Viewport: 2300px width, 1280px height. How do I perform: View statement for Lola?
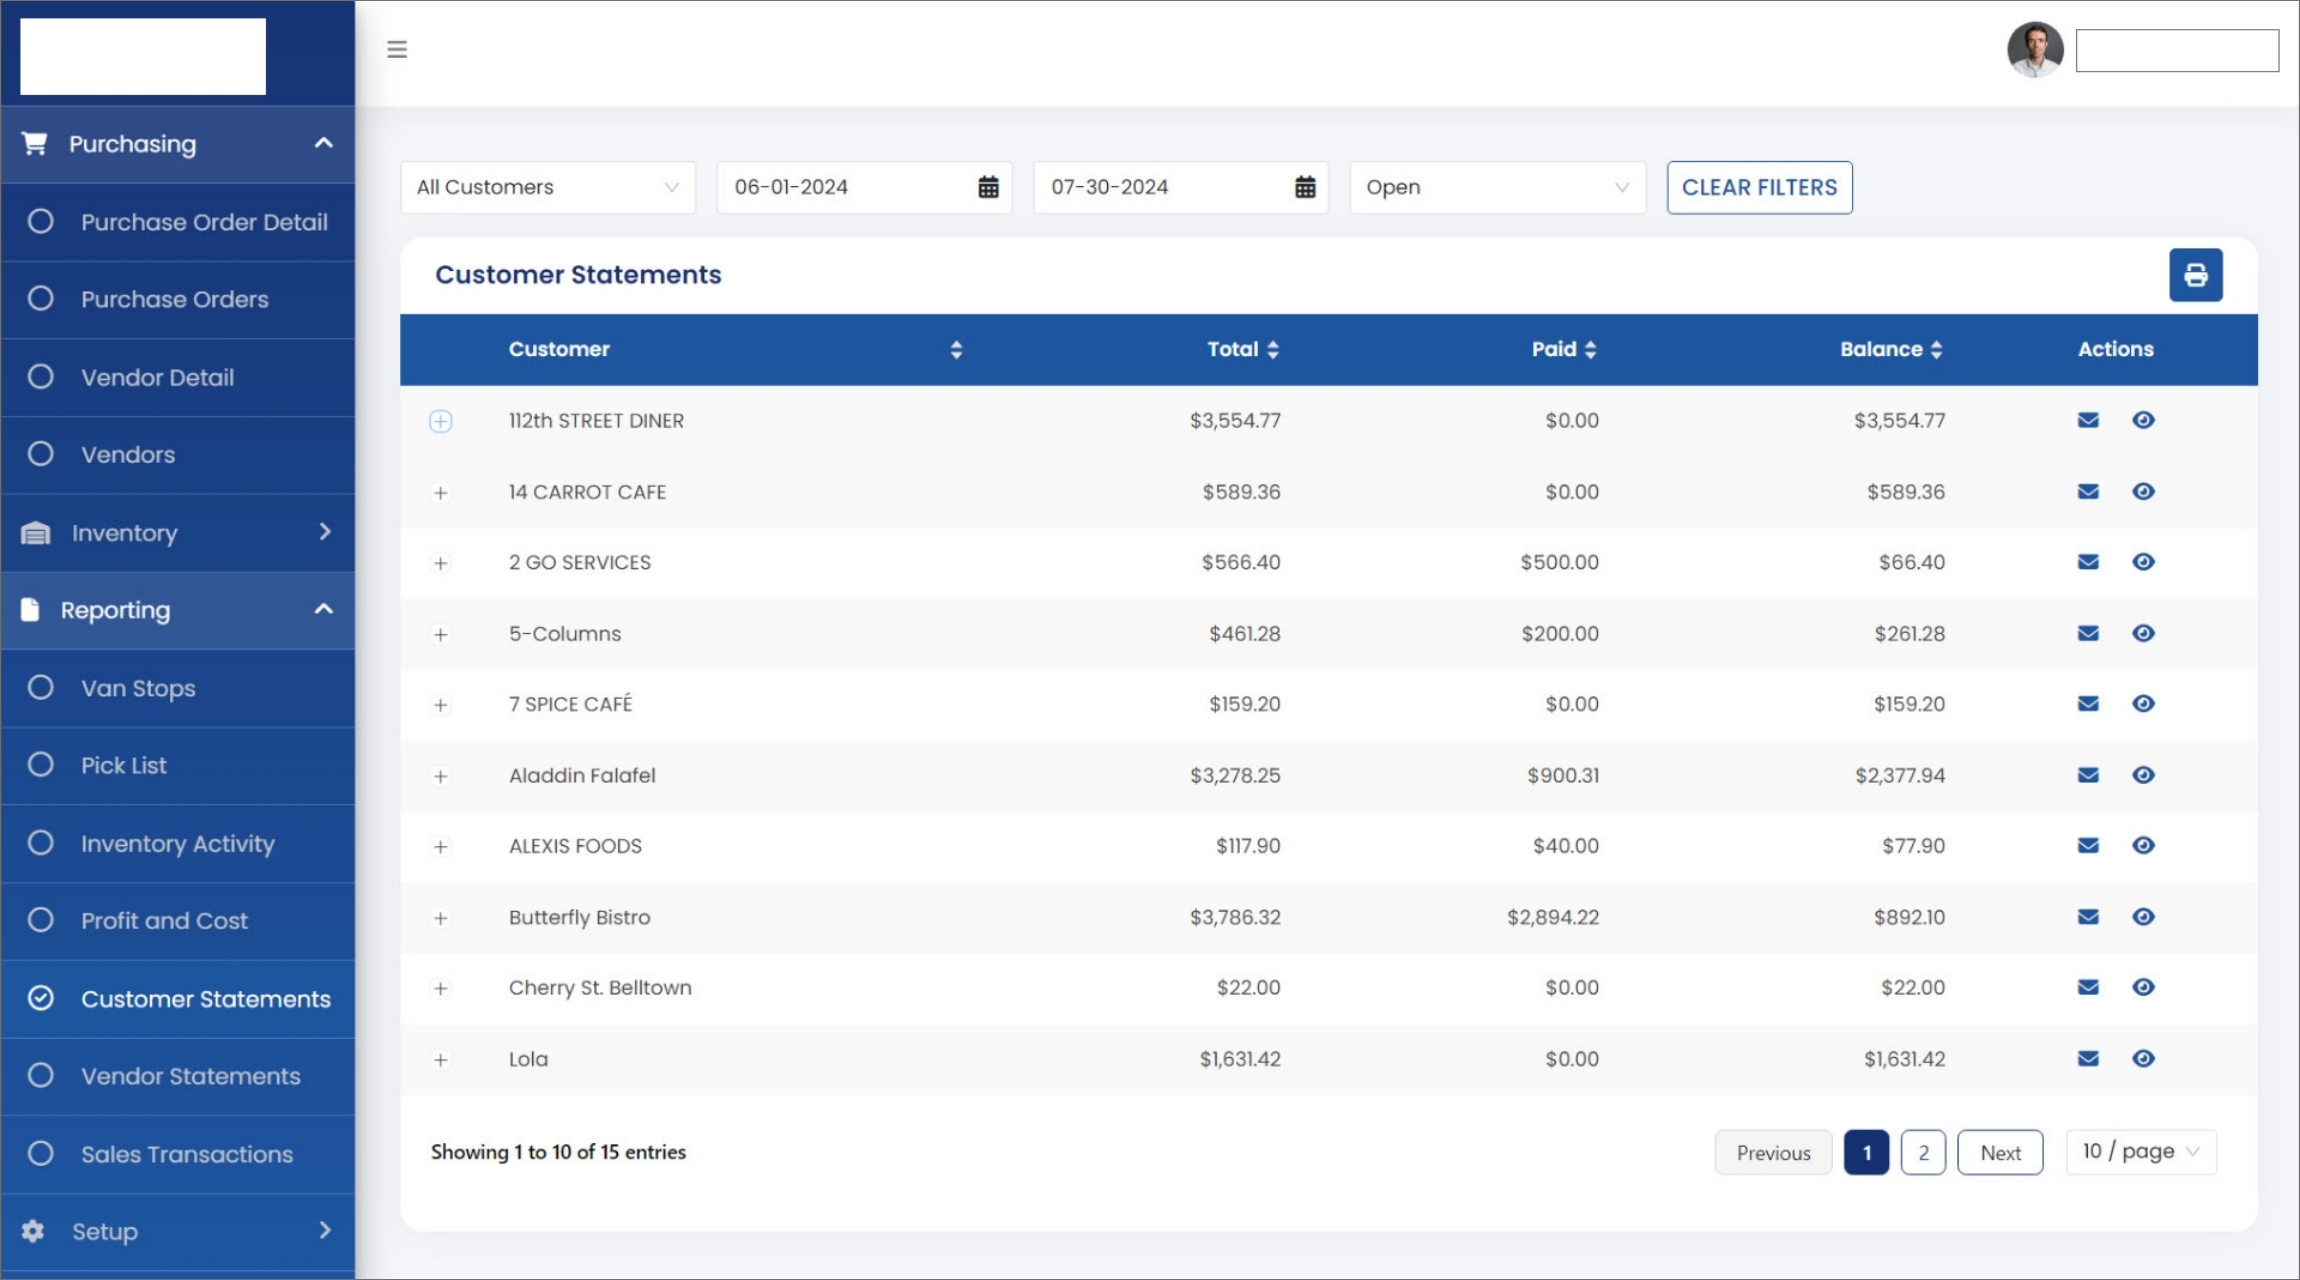[2143, 1058]
